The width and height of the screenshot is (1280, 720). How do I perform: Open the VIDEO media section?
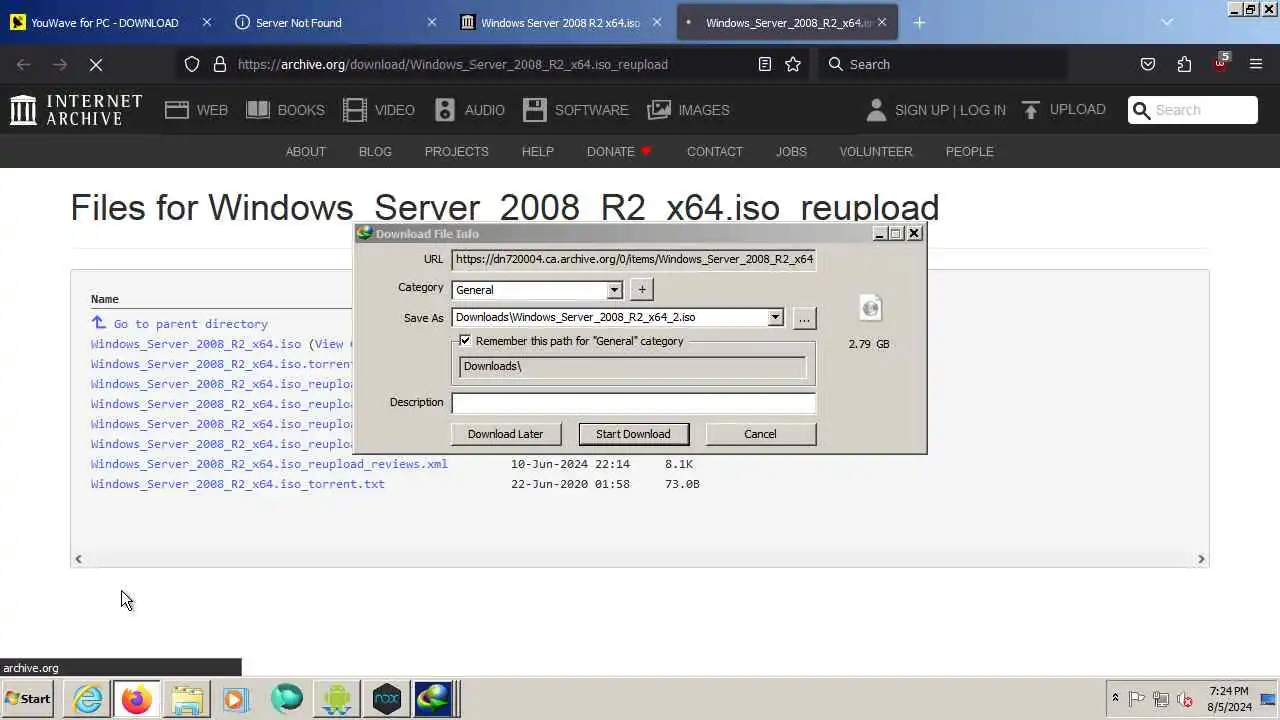pos(379,110)
